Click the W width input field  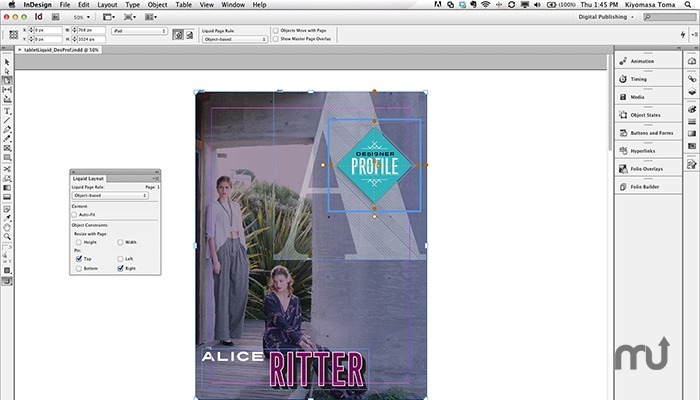click(92, 30)
